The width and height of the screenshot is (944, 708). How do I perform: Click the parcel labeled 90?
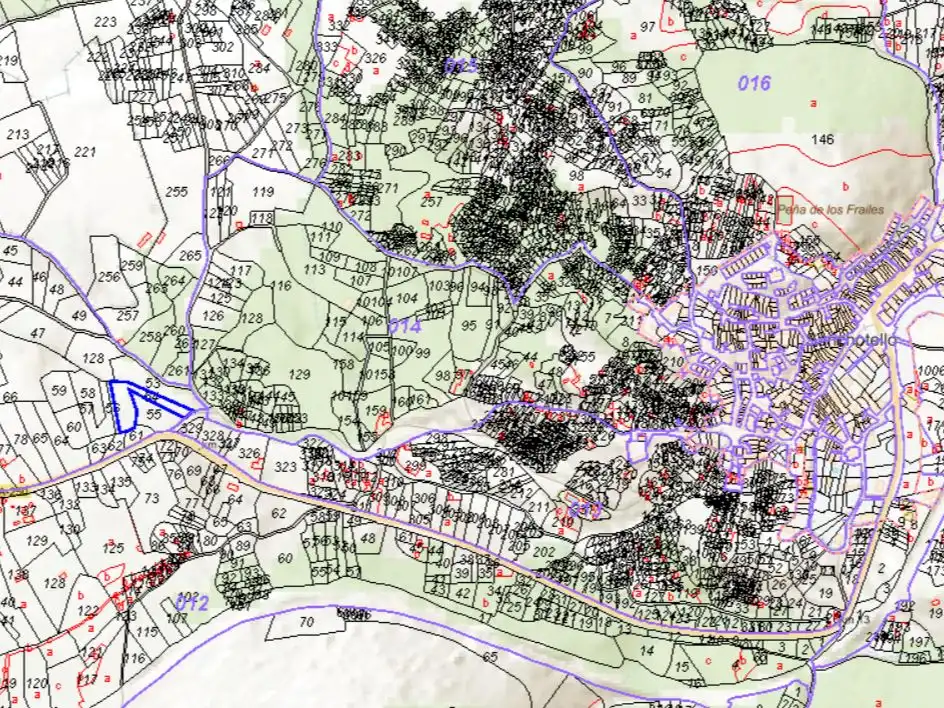(x=585, y=73)
